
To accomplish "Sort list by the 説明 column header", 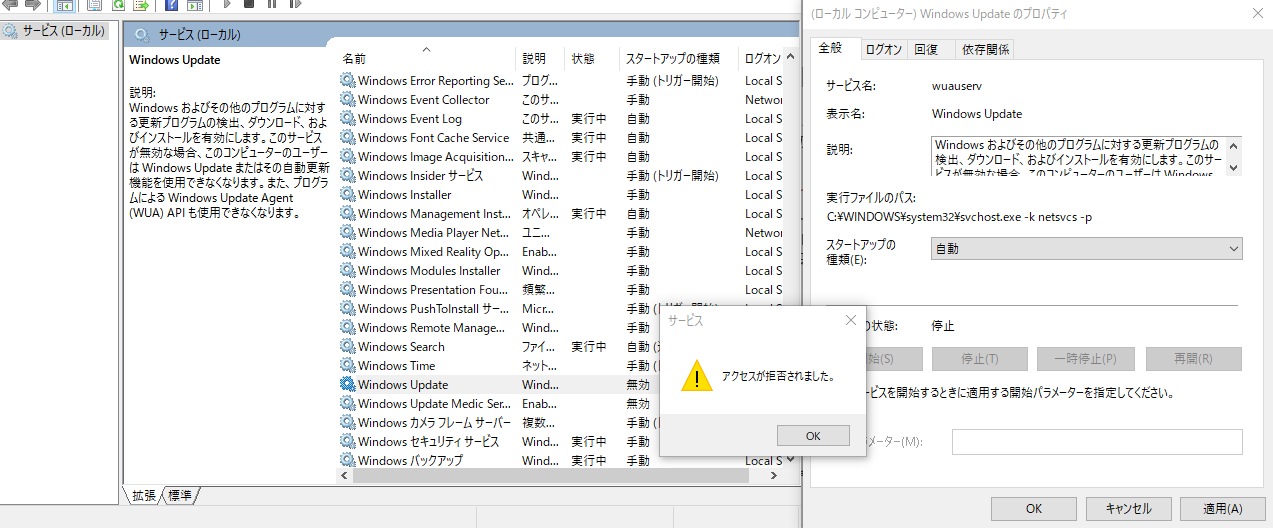I will point(541,59).
